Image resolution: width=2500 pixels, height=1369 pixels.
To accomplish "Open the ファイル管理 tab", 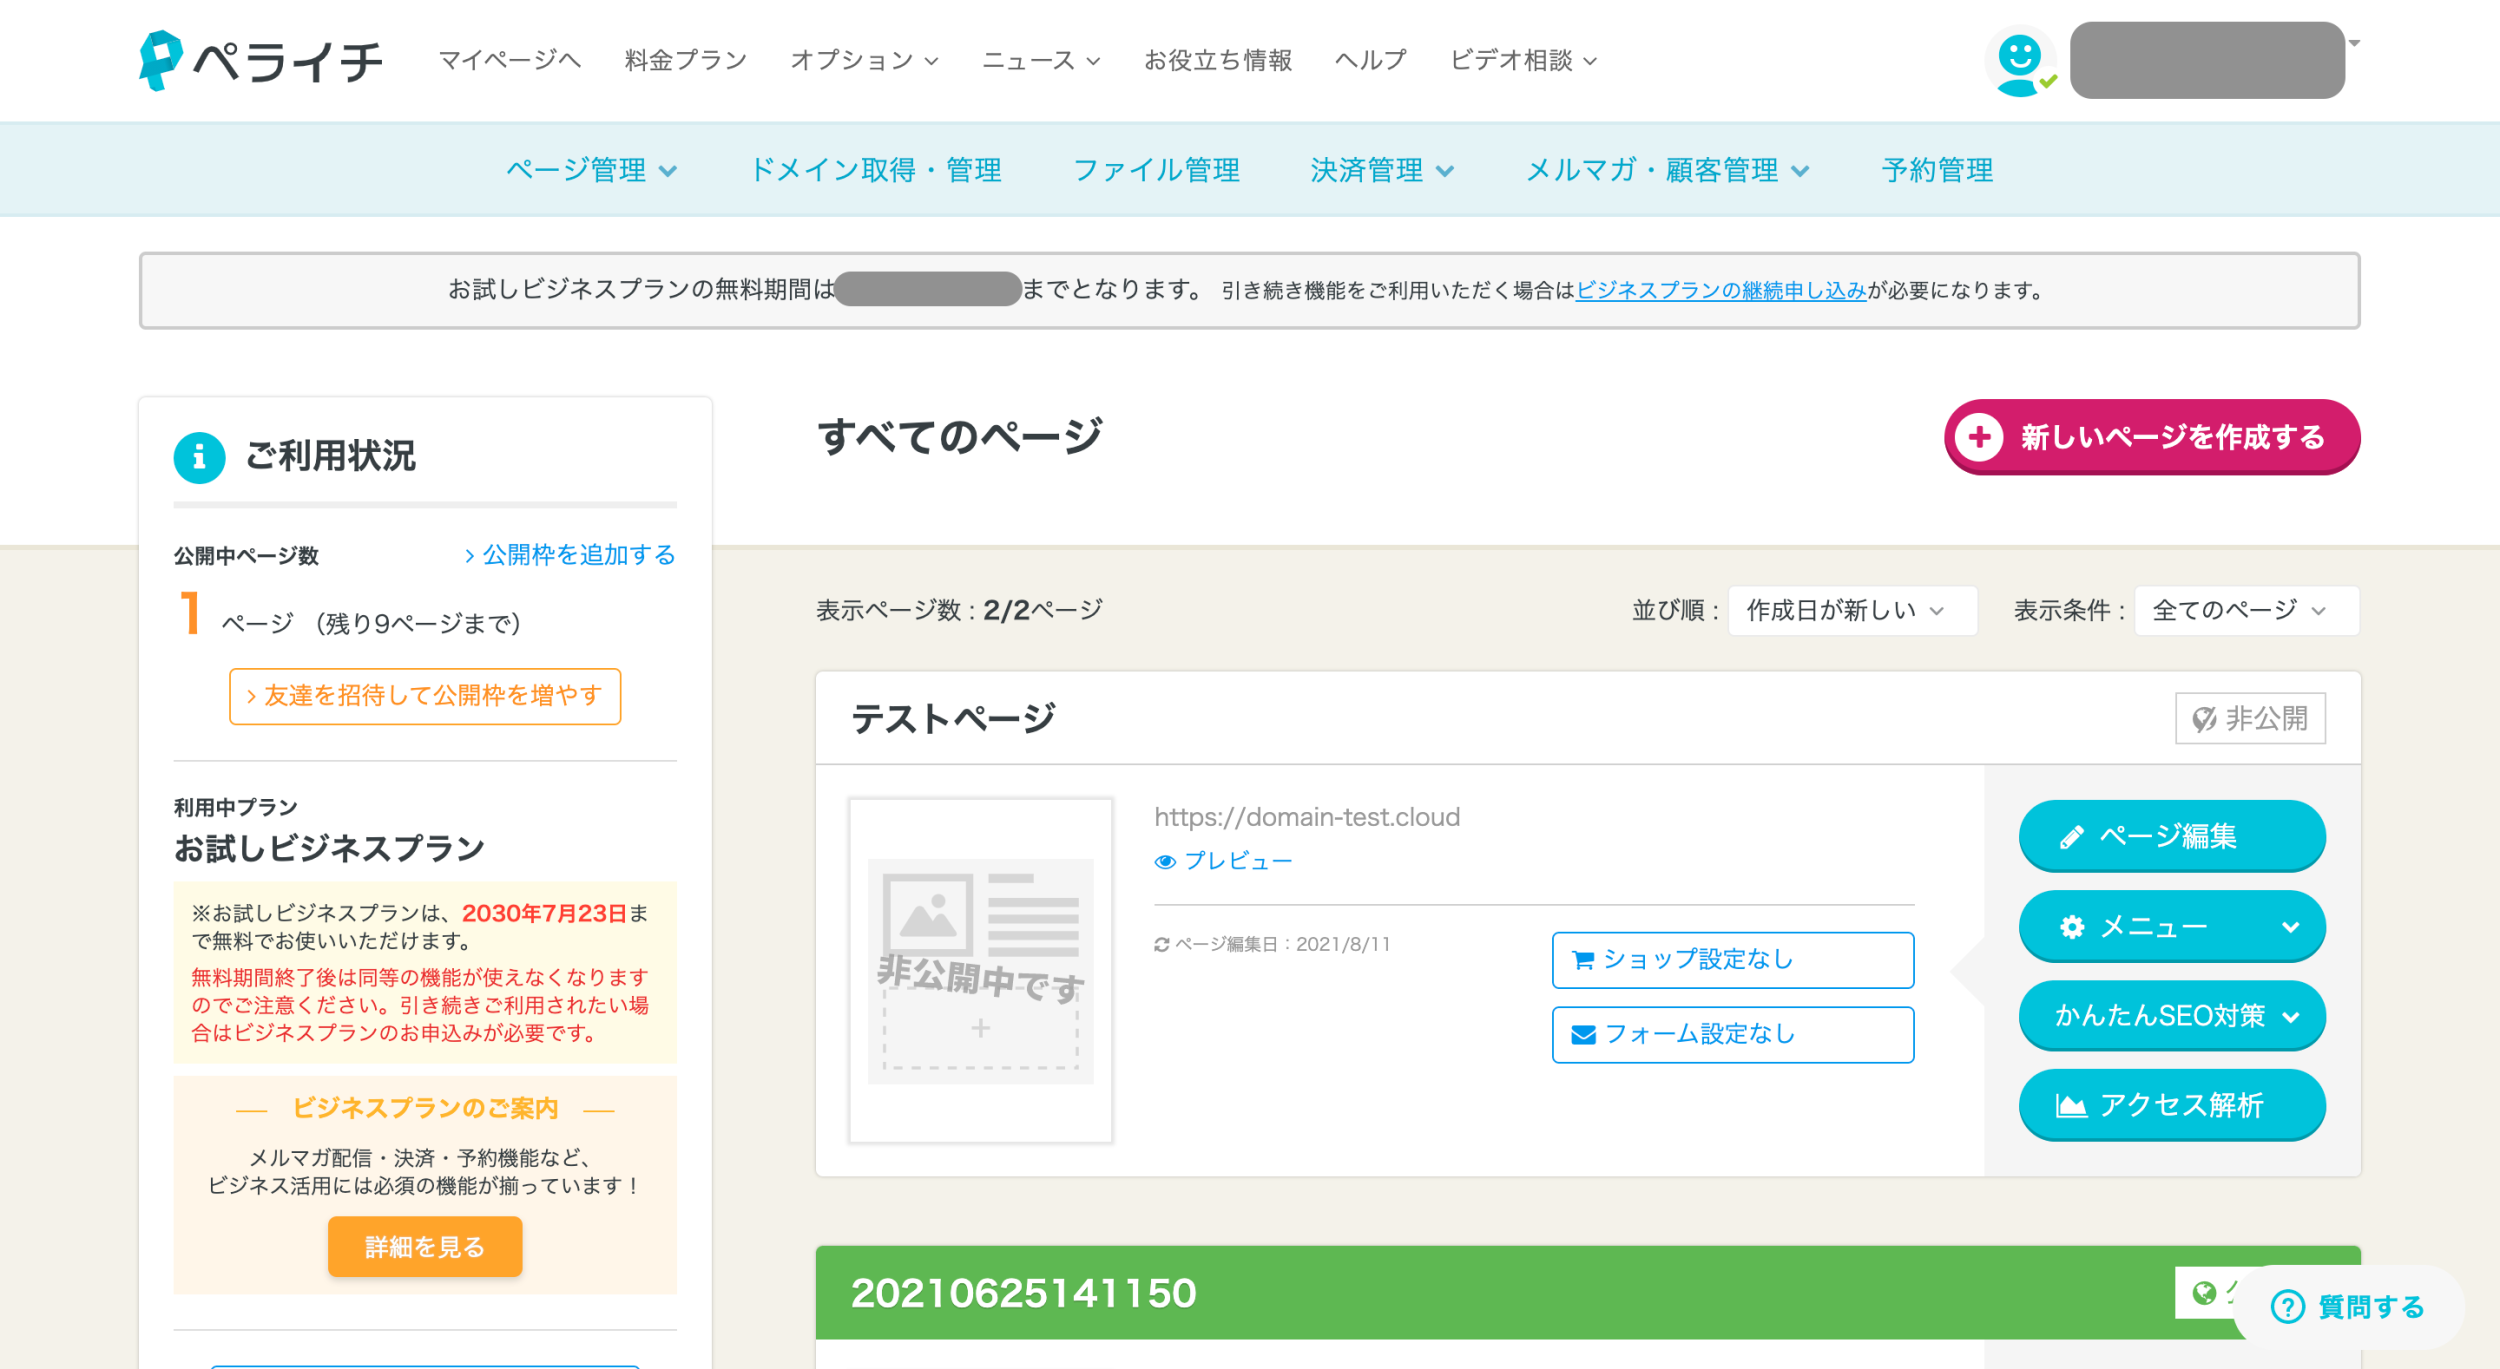I will [1156, 170].
